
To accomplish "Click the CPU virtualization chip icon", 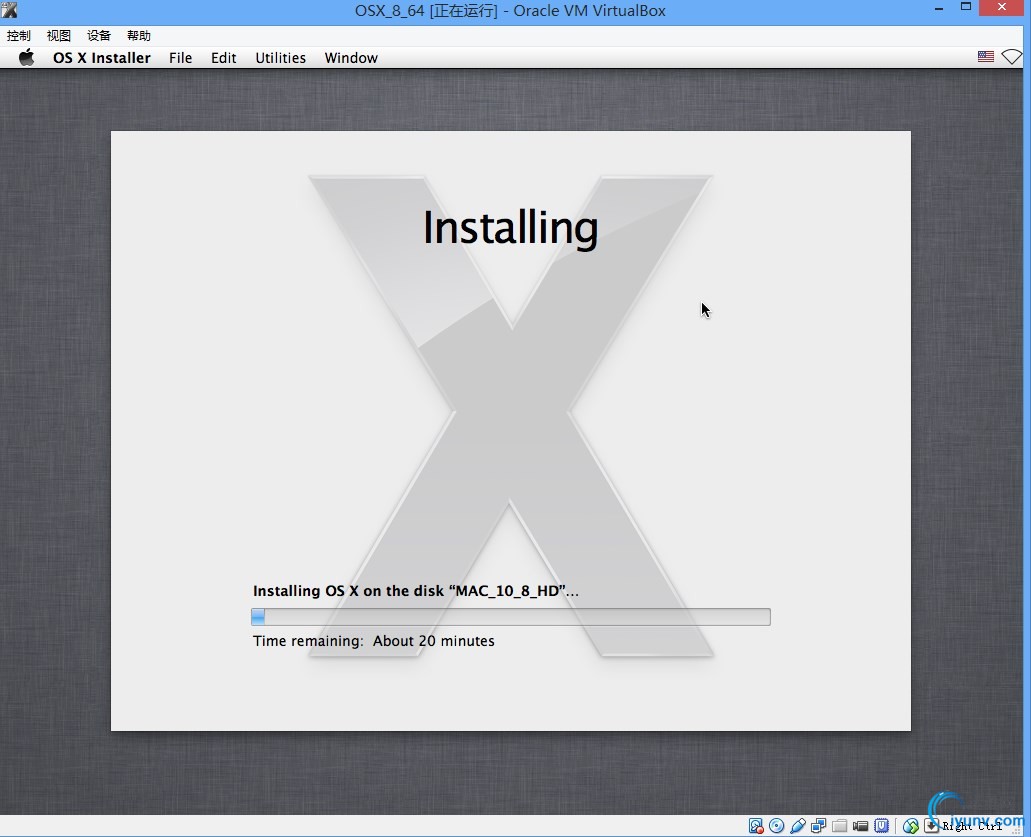I will 882,826.
